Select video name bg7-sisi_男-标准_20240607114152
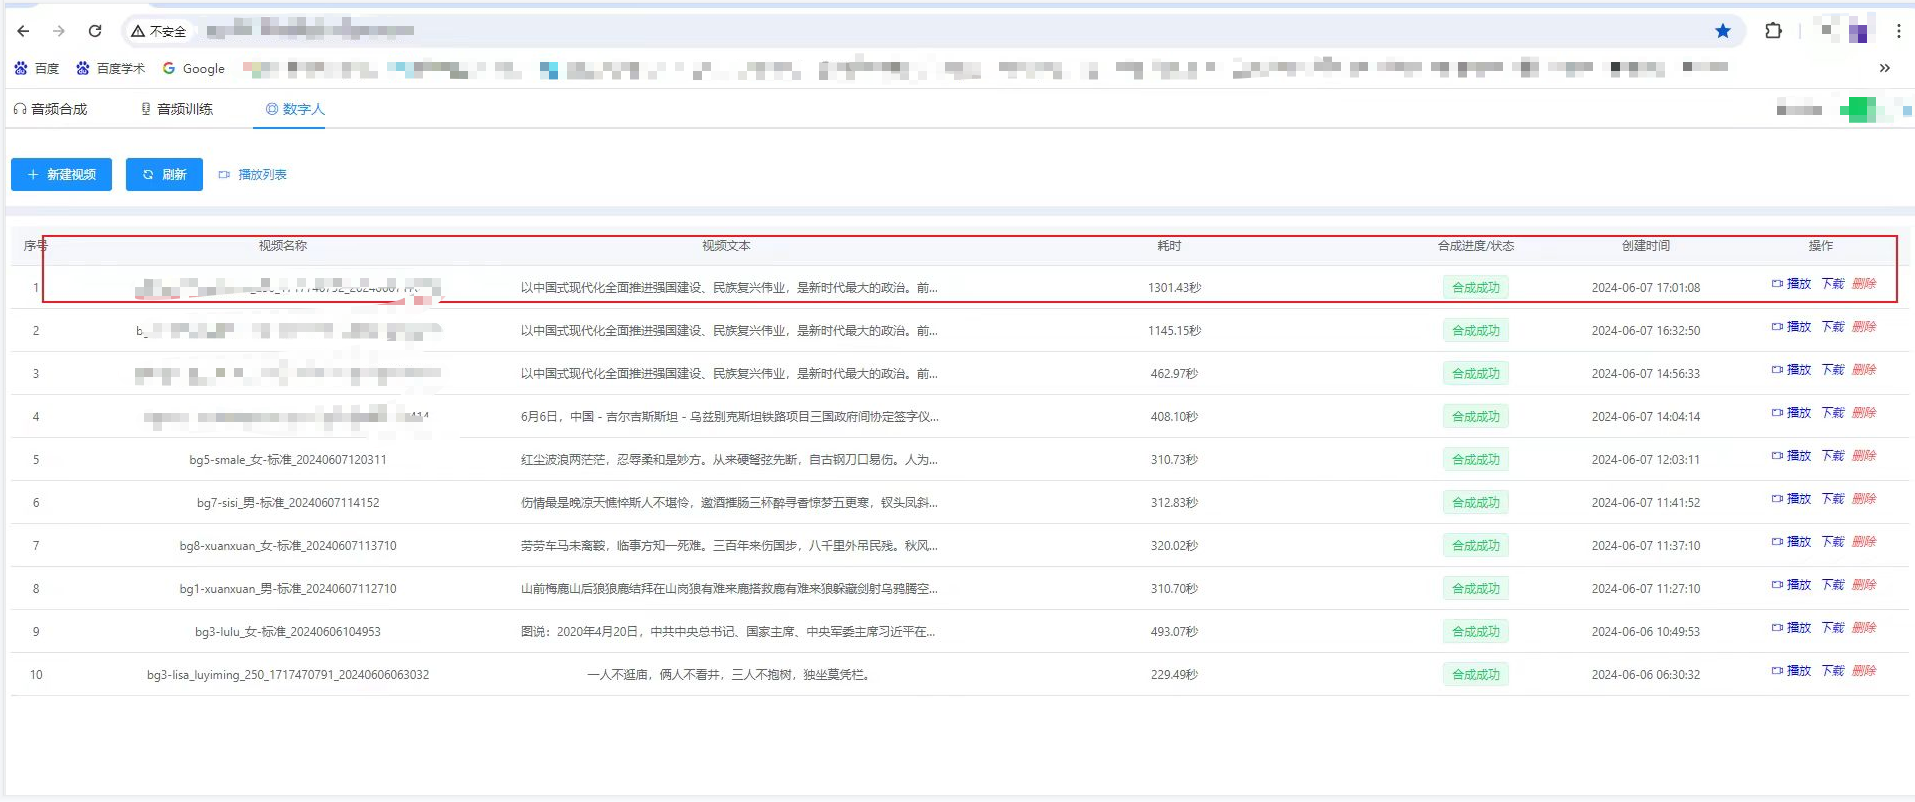Screen dimensions: 1915x802 [x=288, y=503]
